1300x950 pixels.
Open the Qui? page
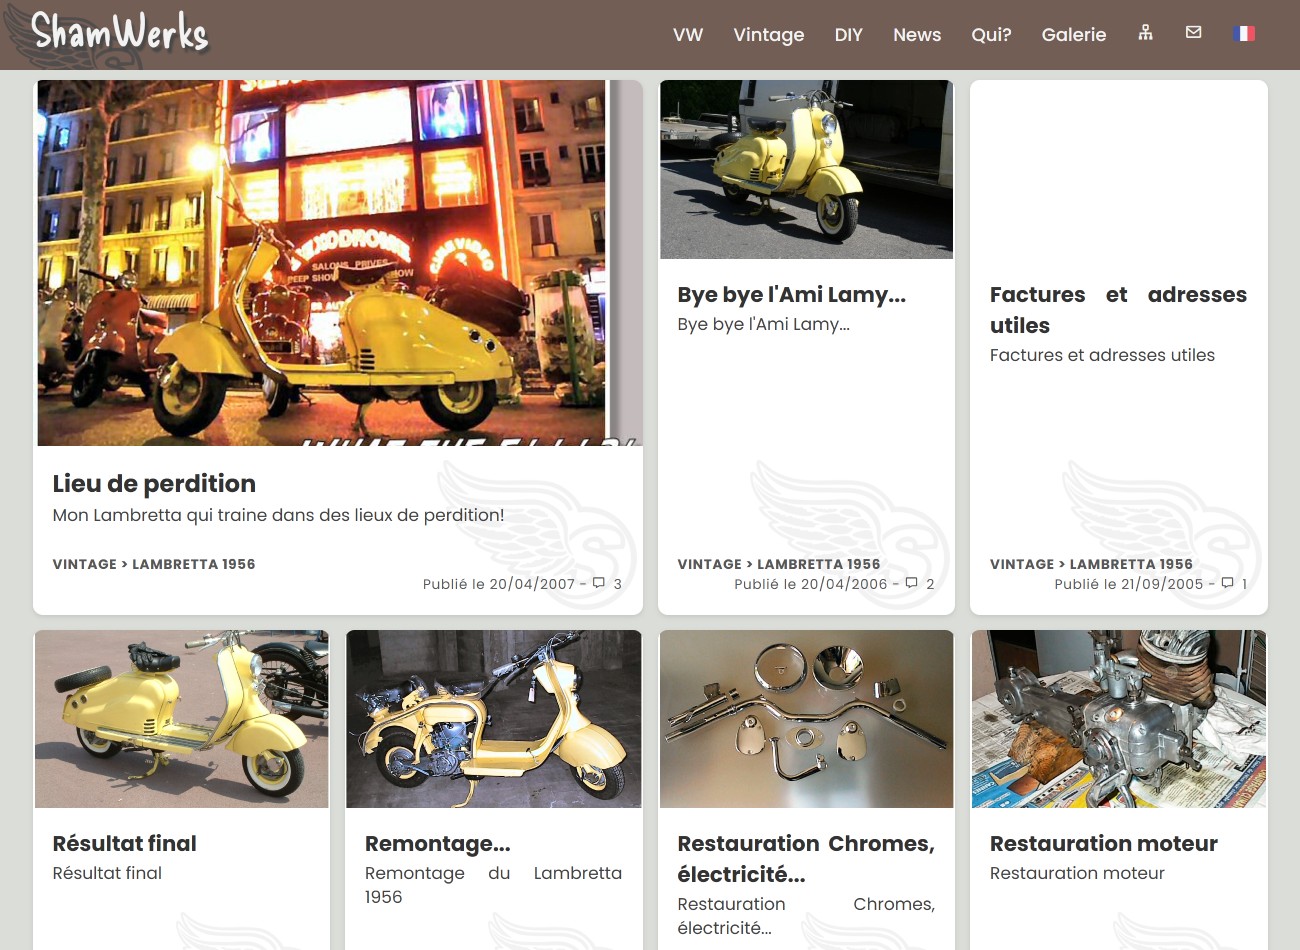[991, 35]
